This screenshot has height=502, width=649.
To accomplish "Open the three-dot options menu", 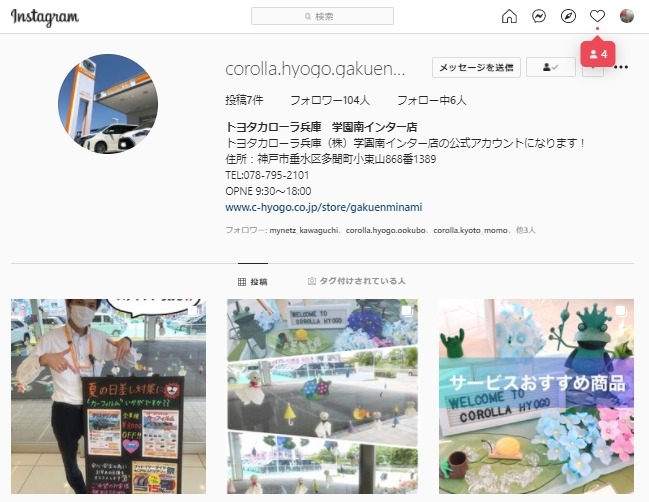I will pyautogui.click(x=621, y=67).
